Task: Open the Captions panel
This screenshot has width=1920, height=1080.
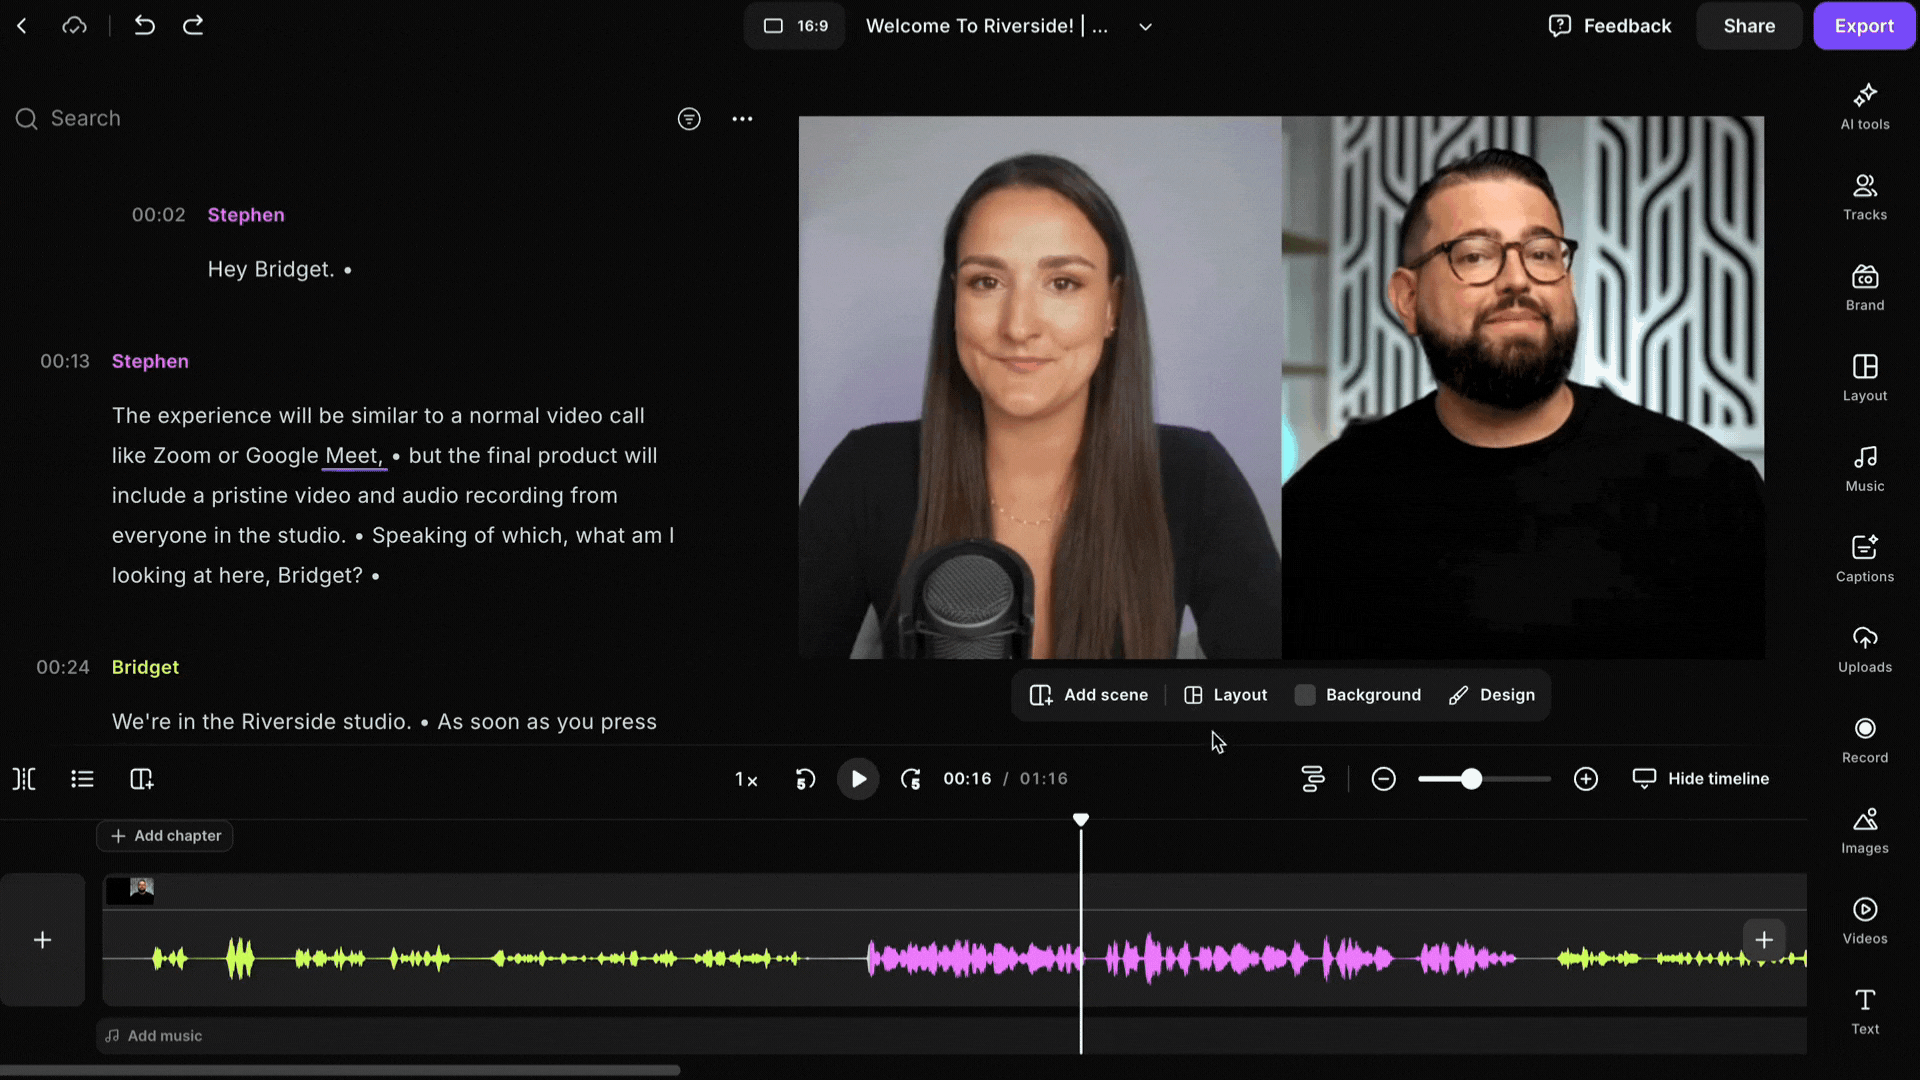Action: [1864, 559]
